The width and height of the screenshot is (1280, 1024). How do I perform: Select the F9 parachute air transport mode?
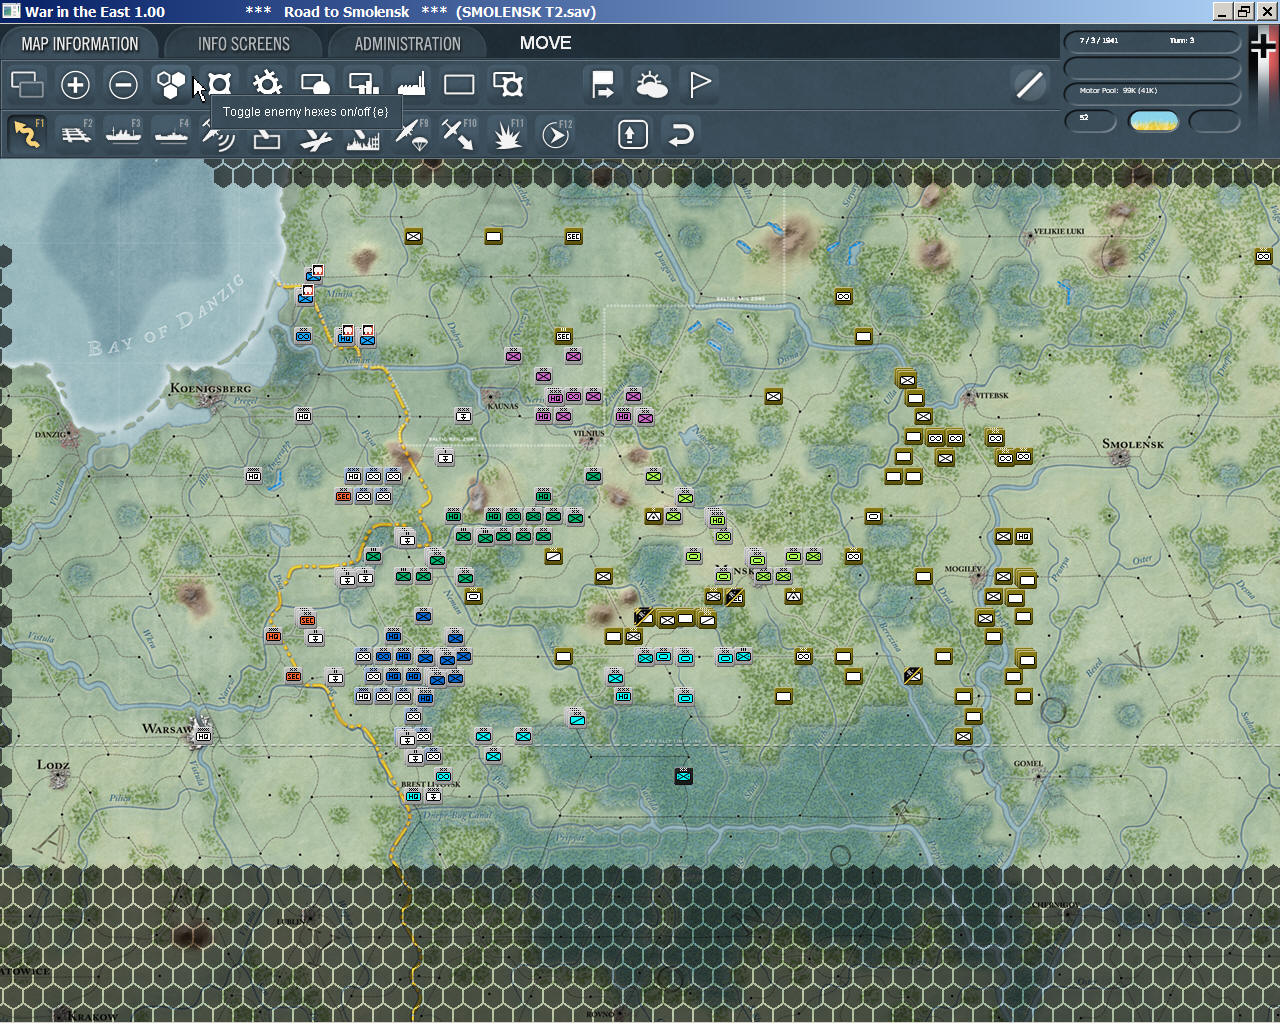coord(412,134)
